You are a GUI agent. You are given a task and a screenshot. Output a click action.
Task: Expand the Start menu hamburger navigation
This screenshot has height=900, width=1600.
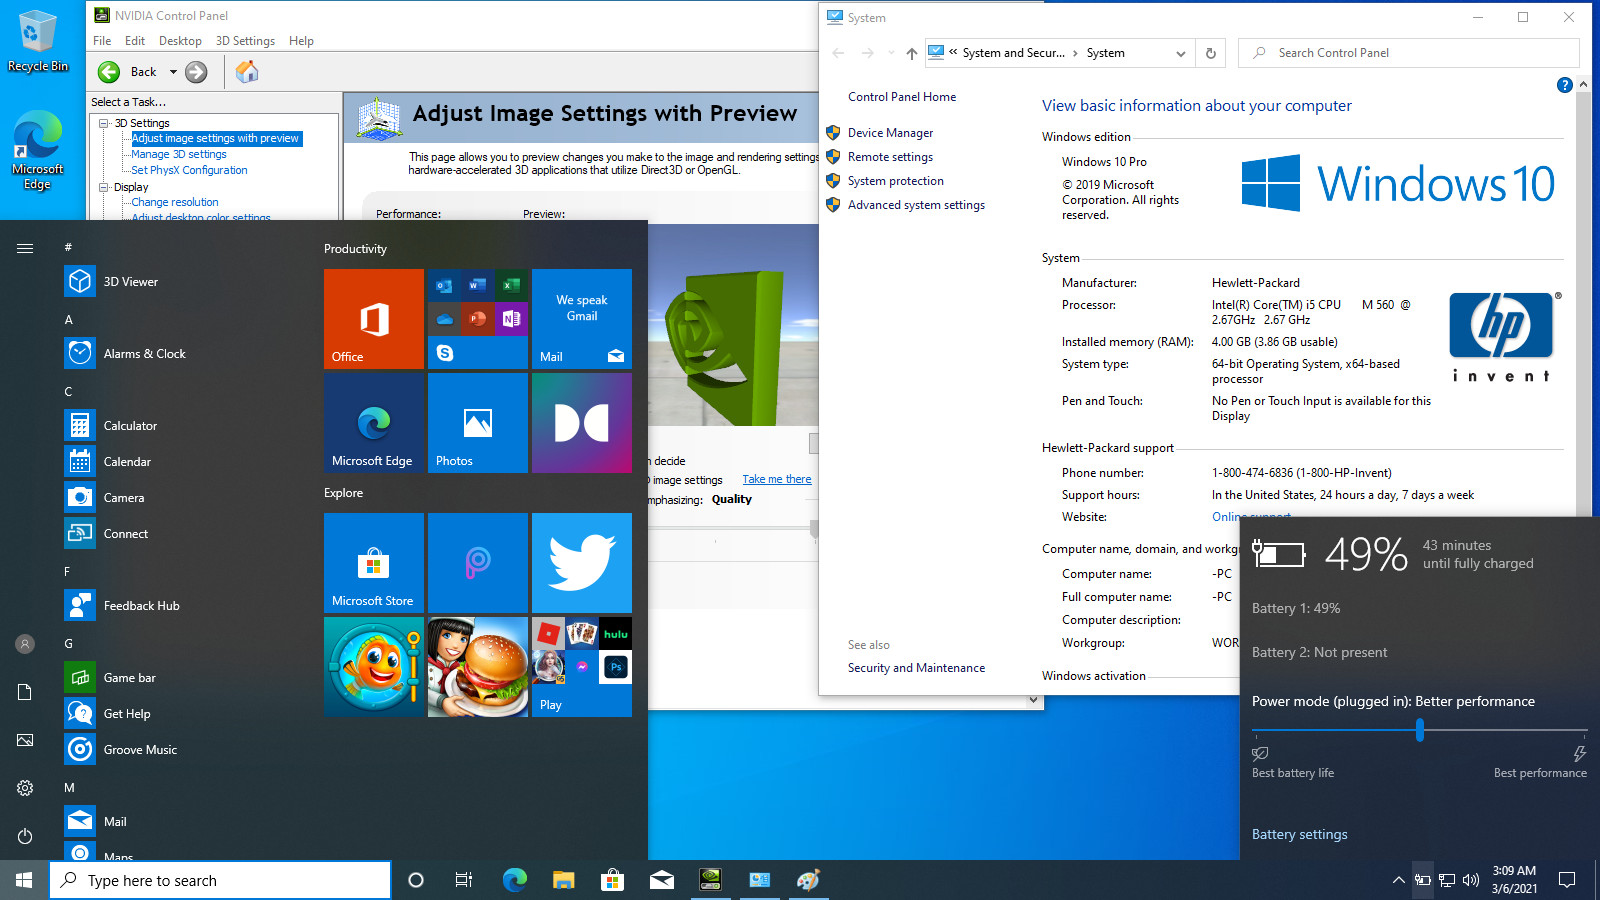[25, 248]
